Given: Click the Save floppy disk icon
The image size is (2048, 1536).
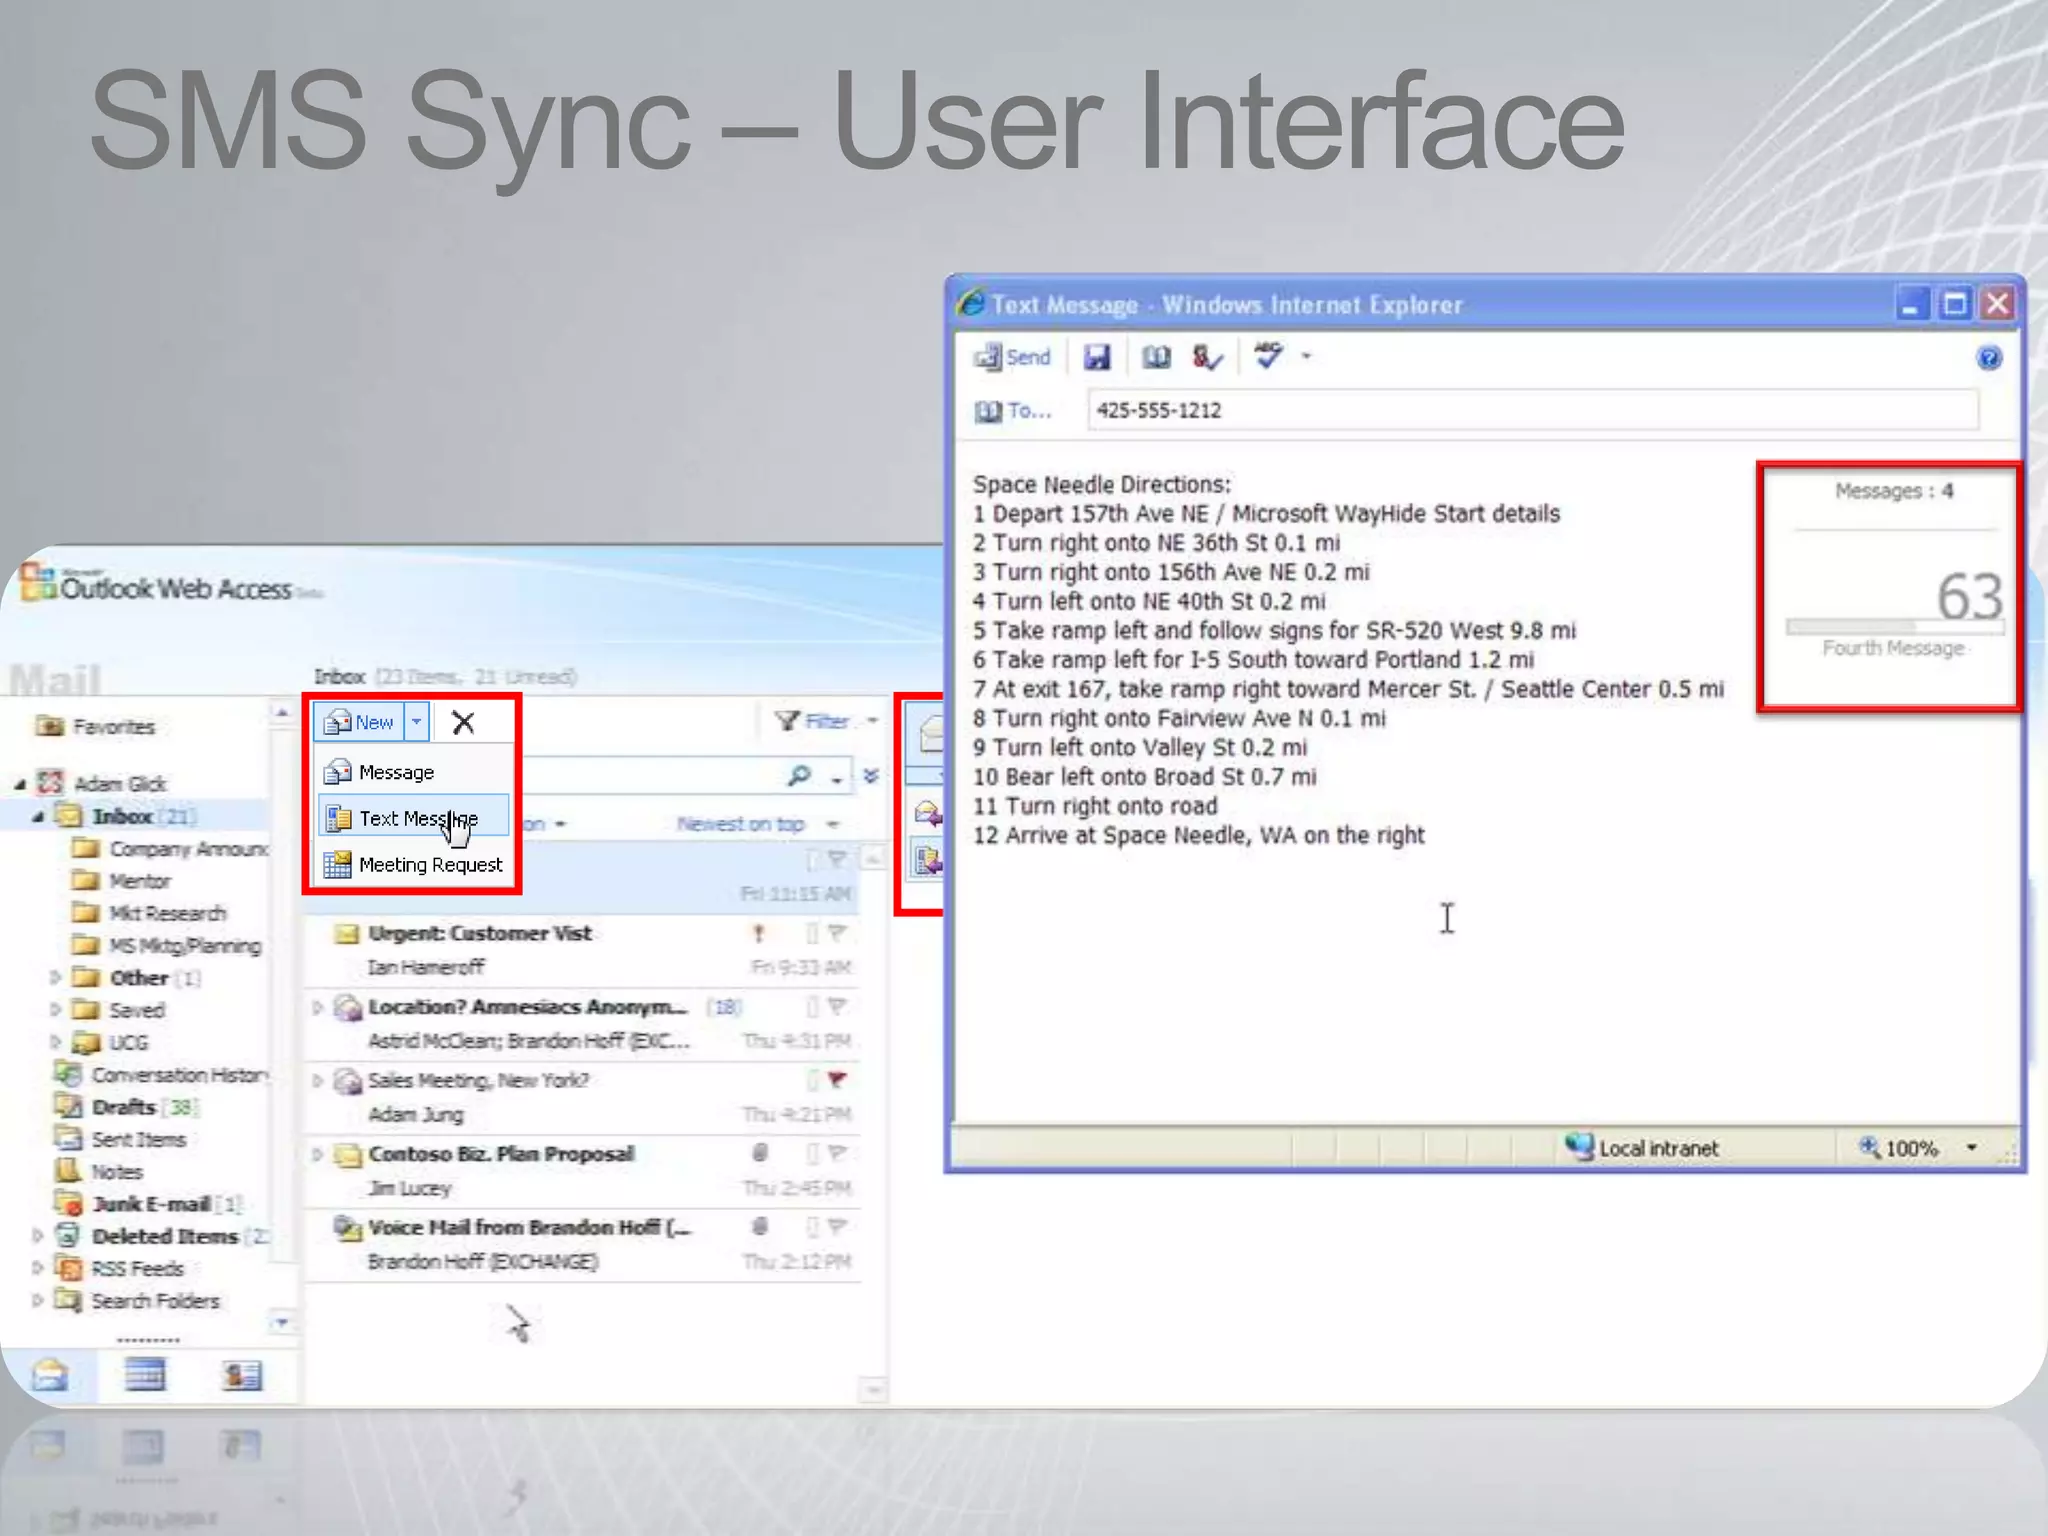Looking at the screenshot, I should [x=1098, y=357].
